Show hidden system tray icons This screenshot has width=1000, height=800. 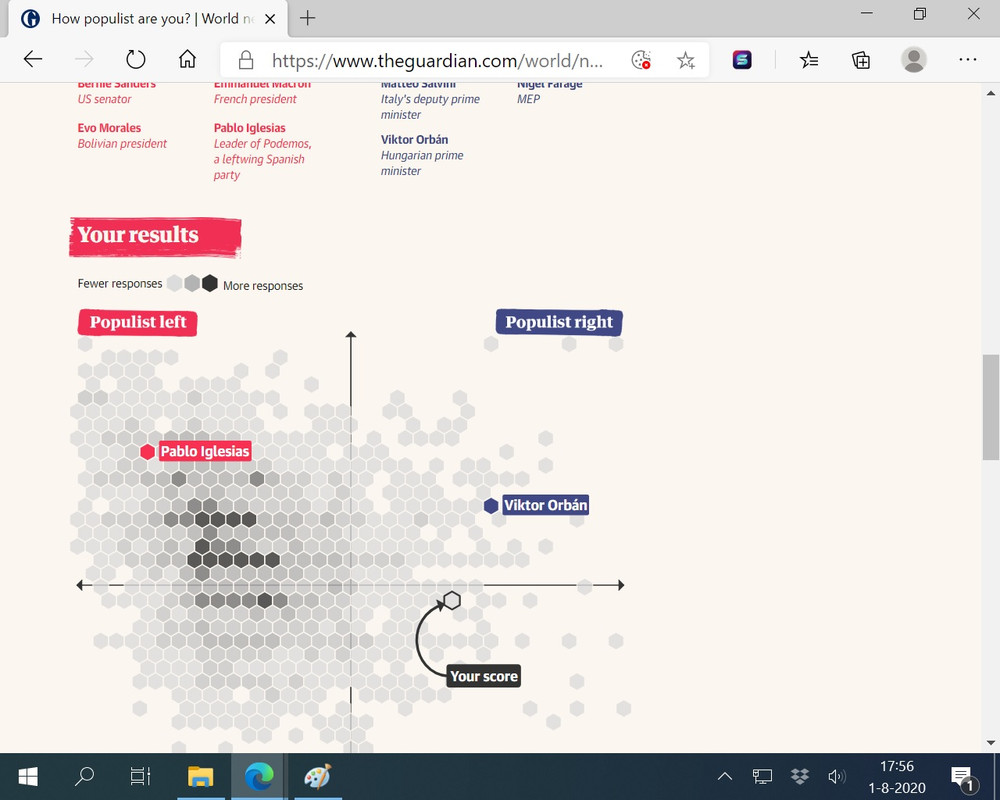[724, 776]
